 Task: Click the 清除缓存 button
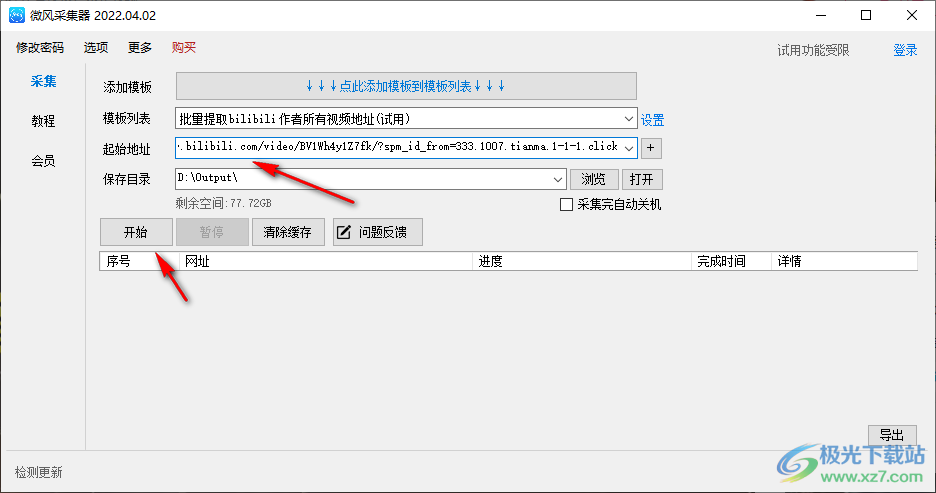click(x=288, y=232)
